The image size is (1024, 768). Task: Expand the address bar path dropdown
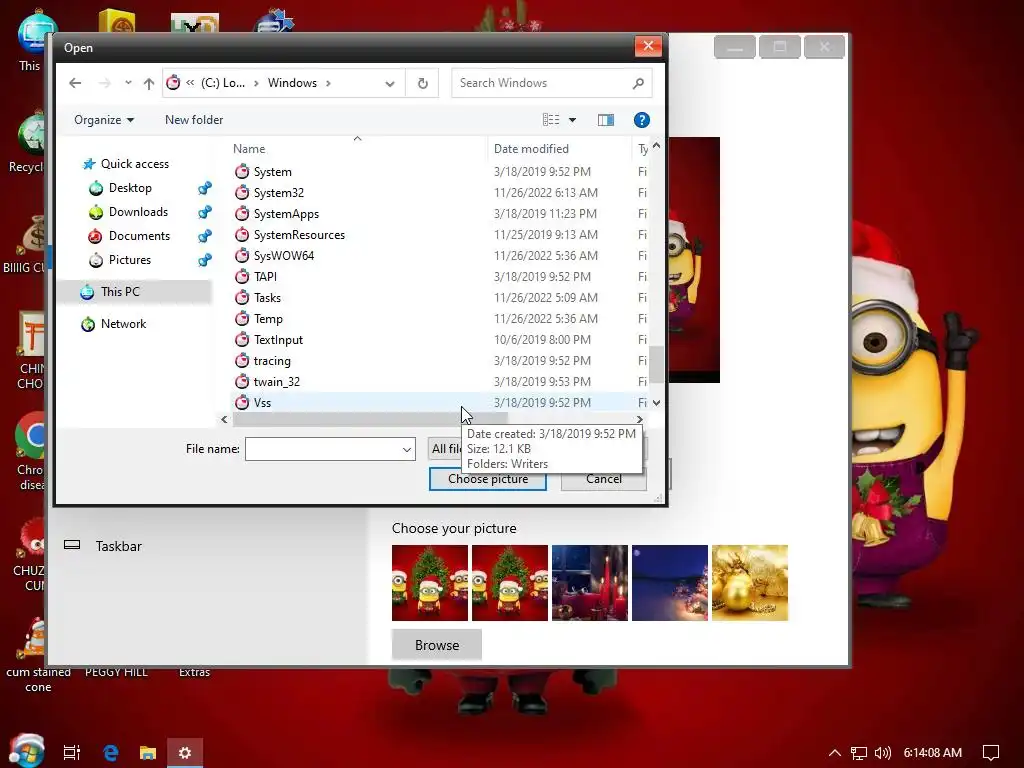pyautogui.click(x=390, y=84)
